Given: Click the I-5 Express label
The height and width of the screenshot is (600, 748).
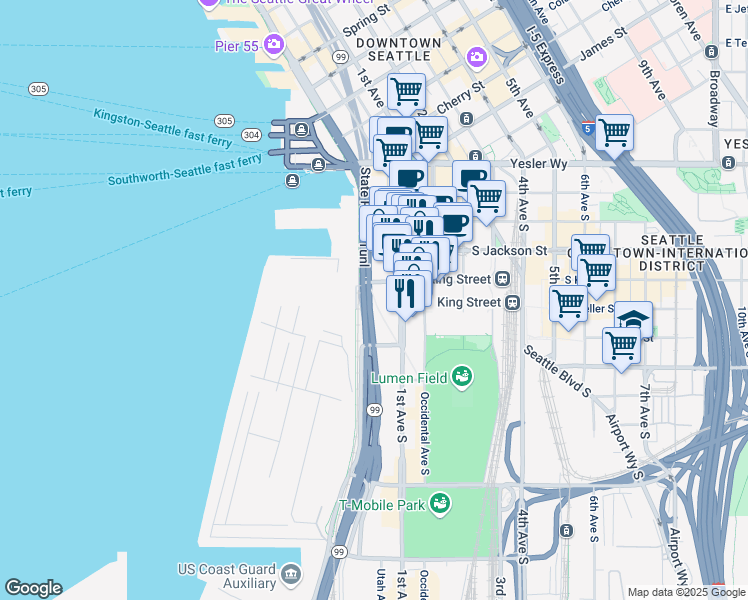Looking at the screenshot, I should (546, 53).
